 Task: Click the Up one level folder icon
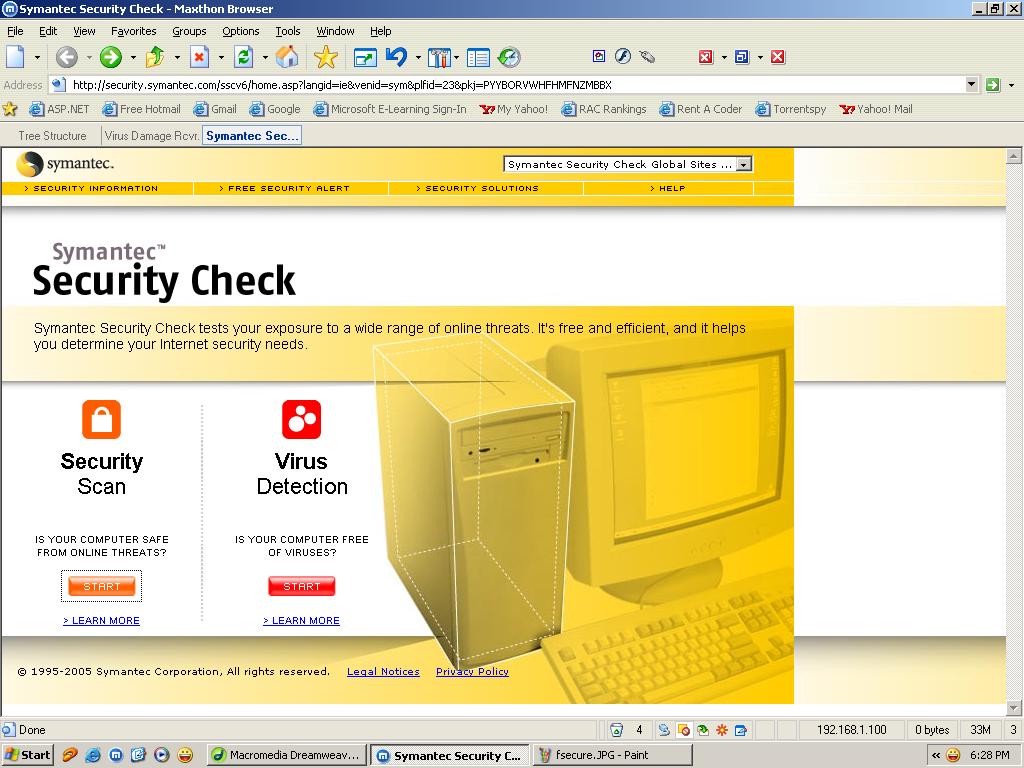pos(155,57)
